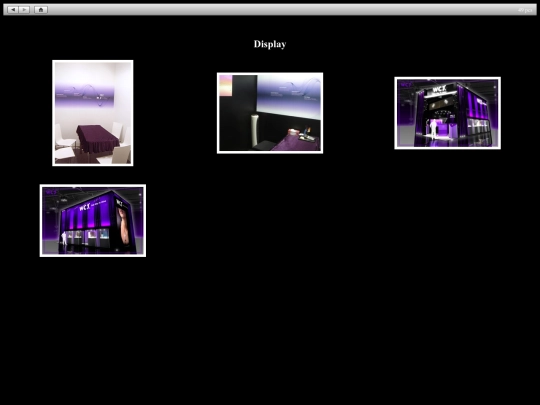Go forward with the right arrow button
Image resolution: width=540 pixels, height=405 pixels.
(x=24, y=10)
